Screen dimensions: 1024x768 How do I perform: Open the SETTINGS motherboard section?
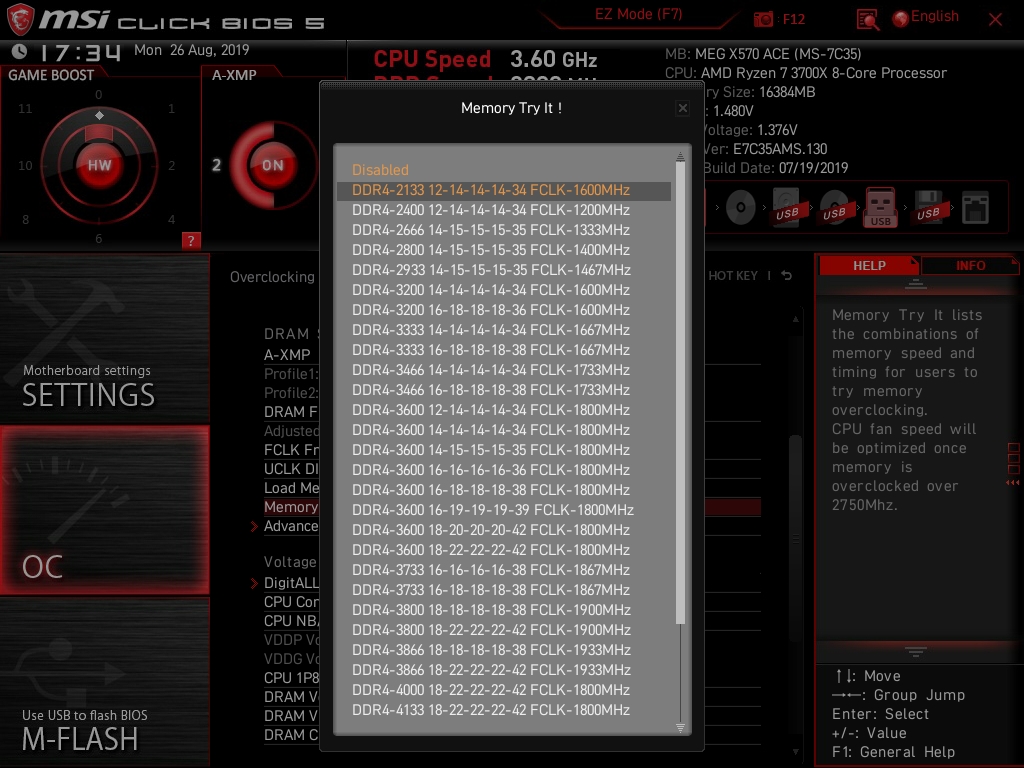point(104,340)
